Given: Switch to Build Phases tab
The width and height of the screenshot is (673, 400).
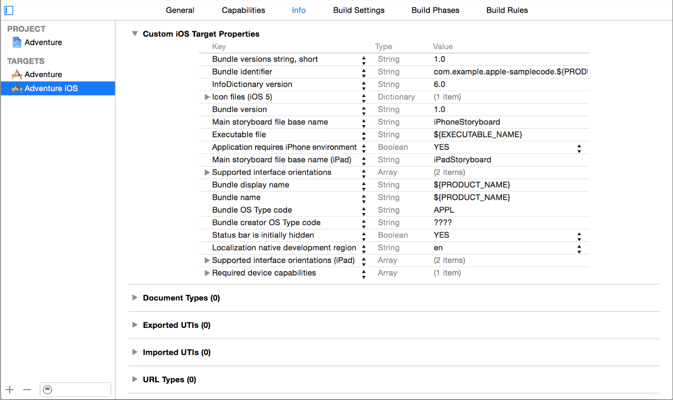Looking at the screenshot, I should [x=435, y=10].
